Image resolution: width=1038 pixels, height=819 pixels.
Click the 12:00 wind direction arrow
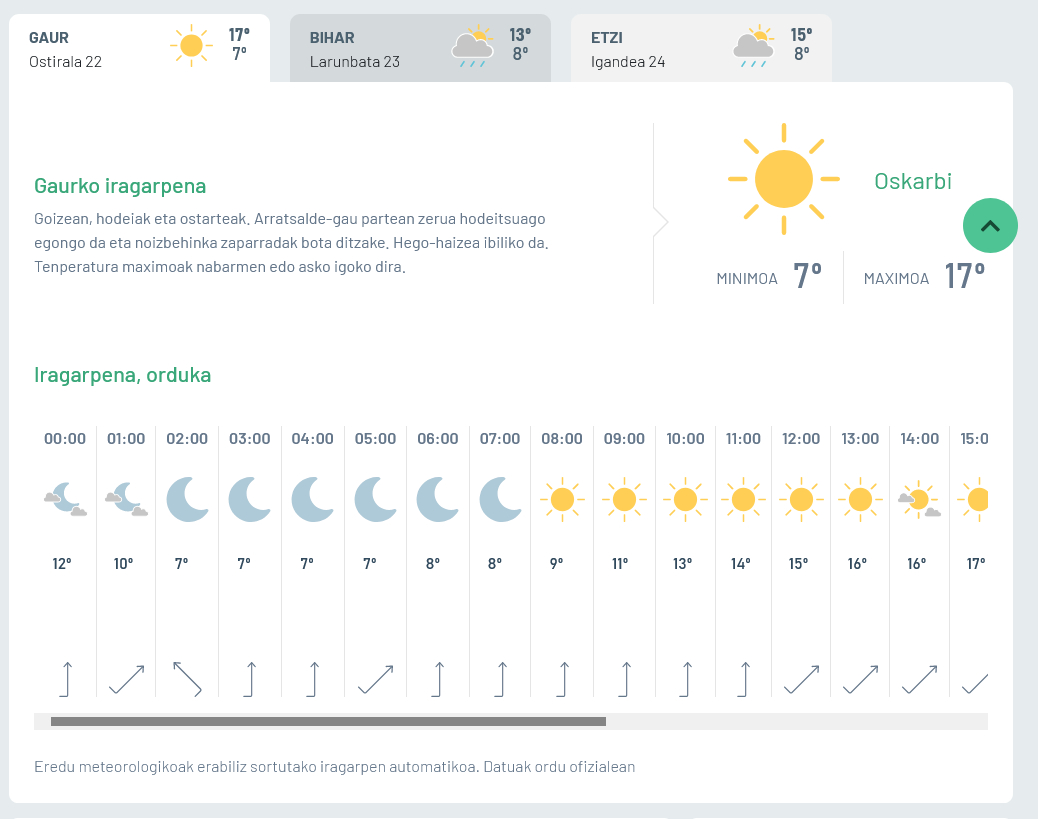[x=801, y=678]
